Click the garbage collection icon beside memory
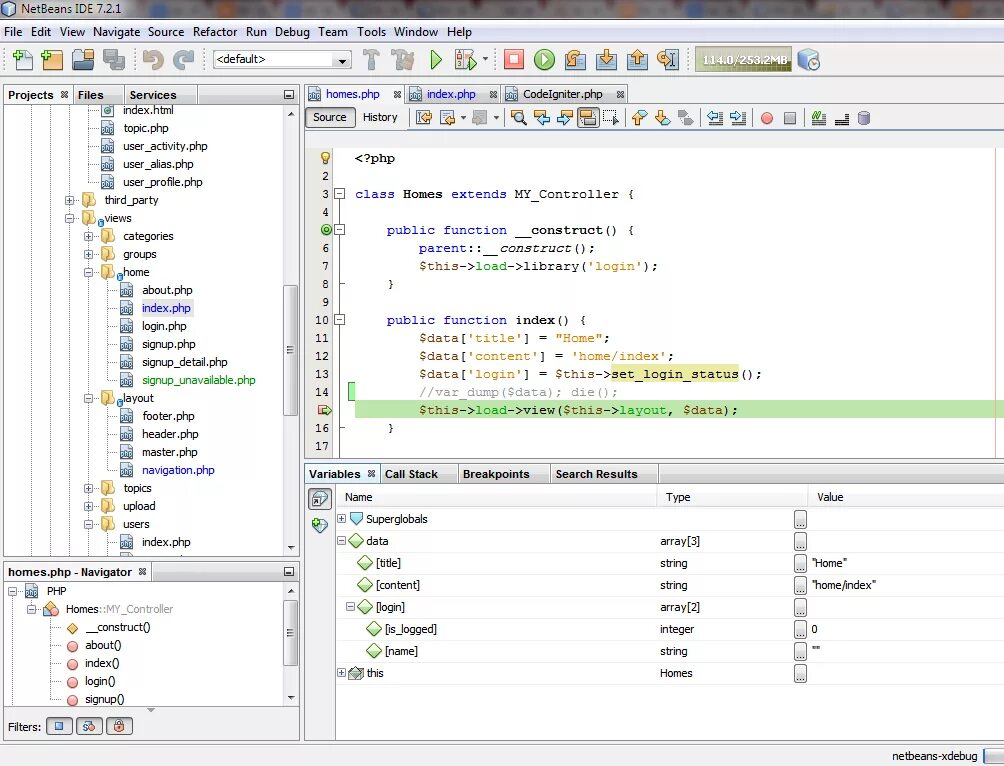The image size is (1004, 766). [x=809, y=60]
